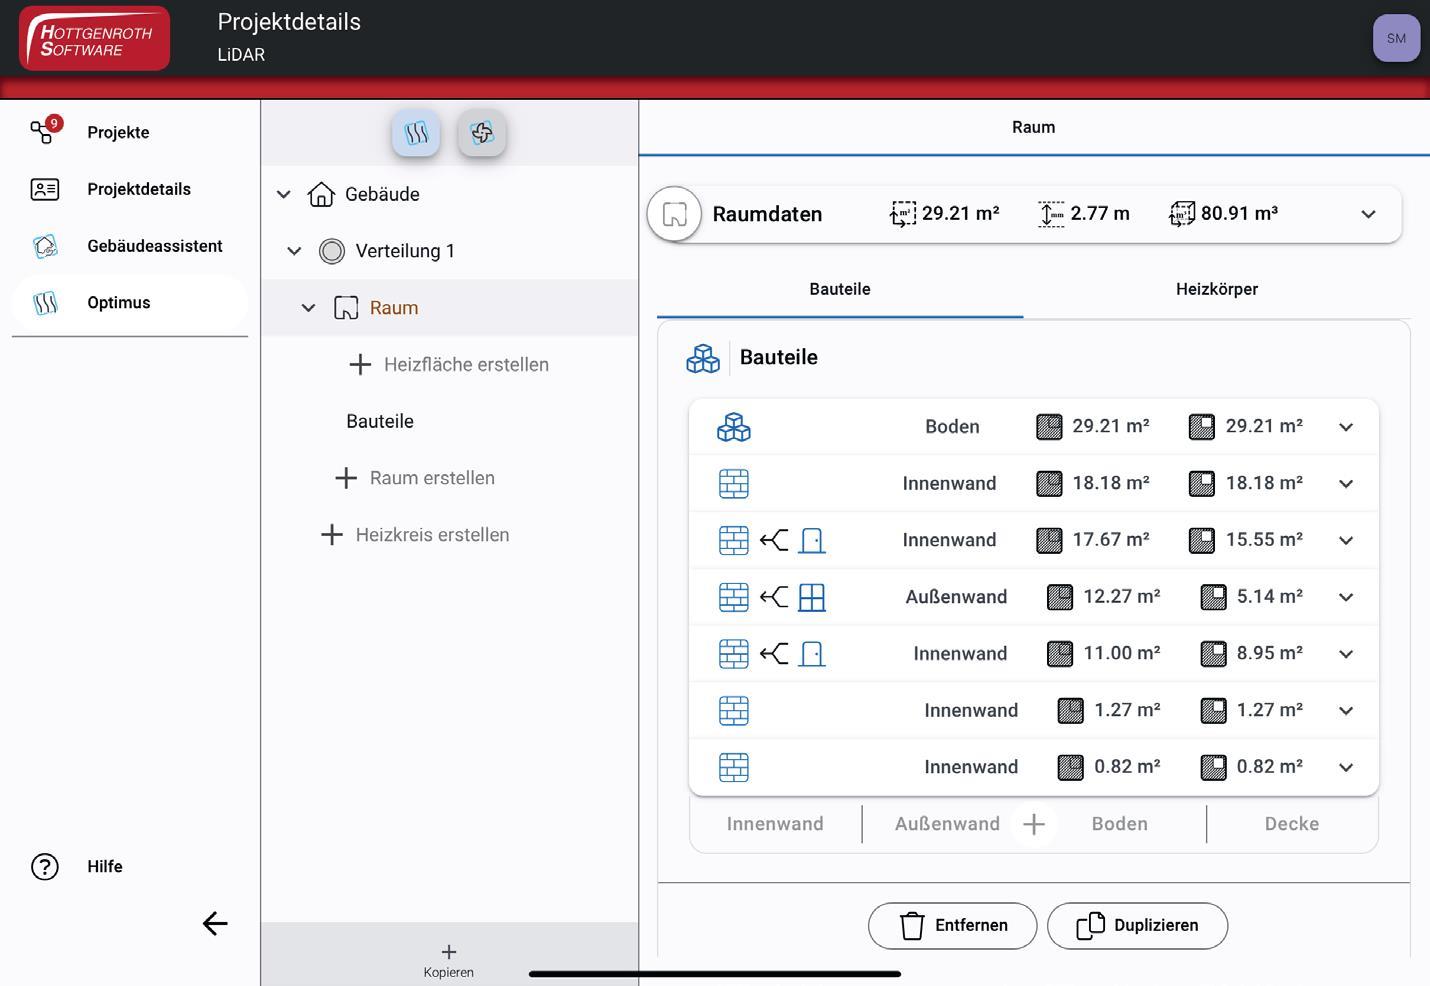Click the 80.91 m³ volume value
The width and height of the screenshot is (1430, 986).
click(1240, 213)
